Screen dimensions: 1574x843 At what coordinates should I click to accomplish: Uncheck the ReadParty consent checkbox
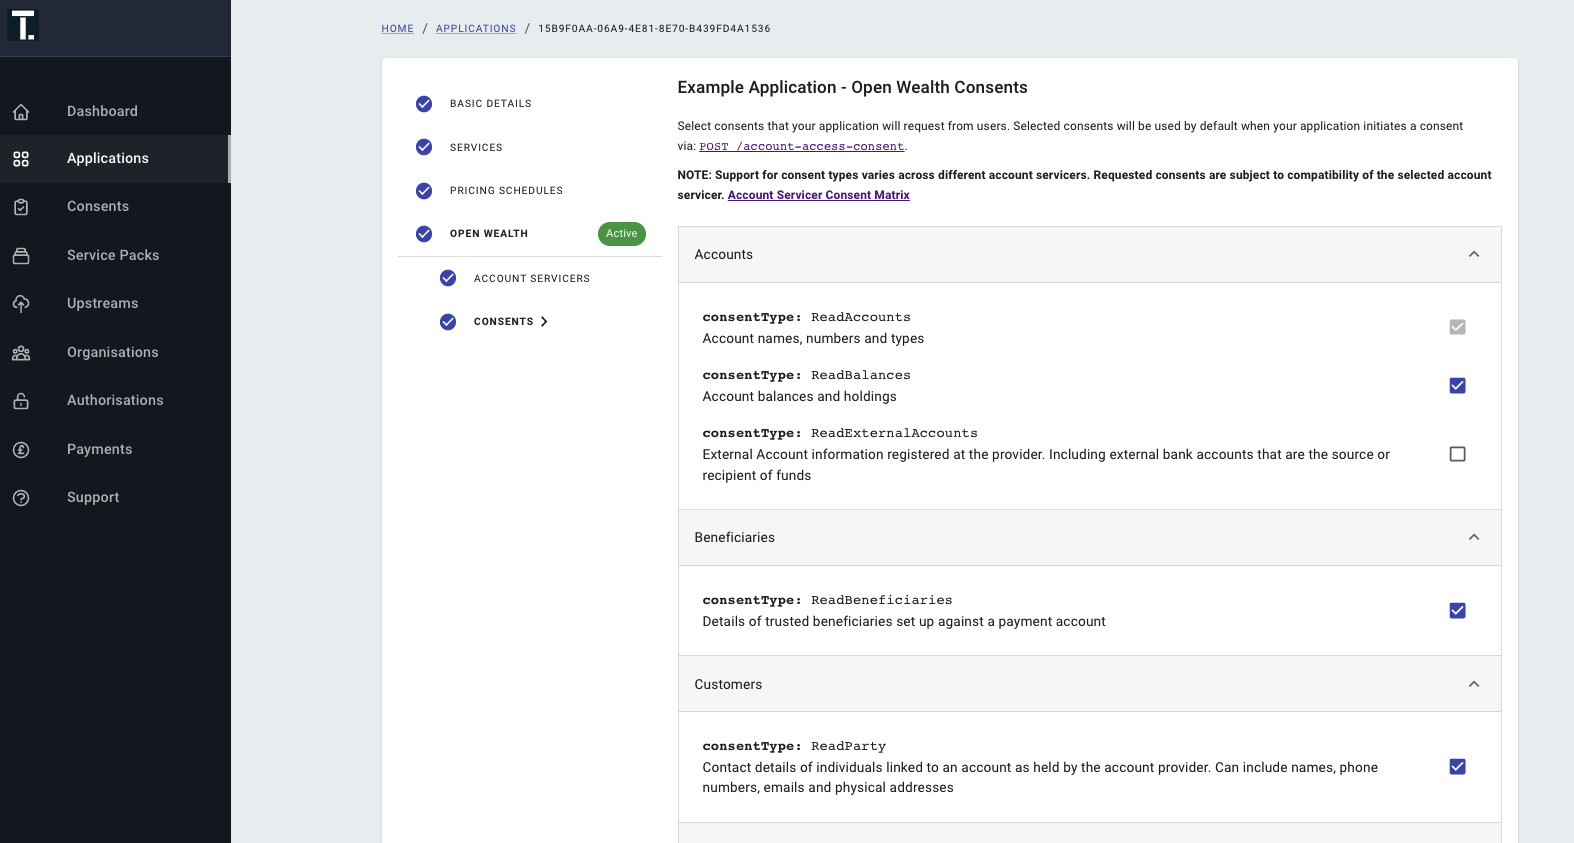1457,767
